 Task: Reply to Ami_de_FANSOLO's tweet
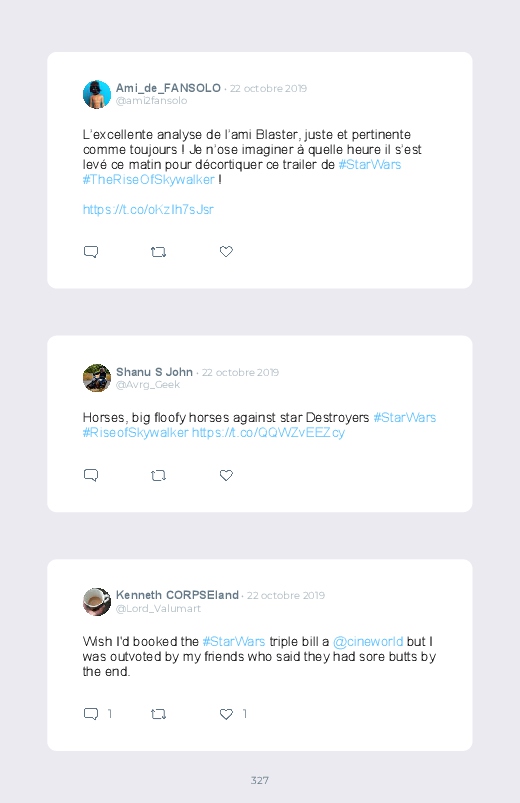click(x=91, y=252)
